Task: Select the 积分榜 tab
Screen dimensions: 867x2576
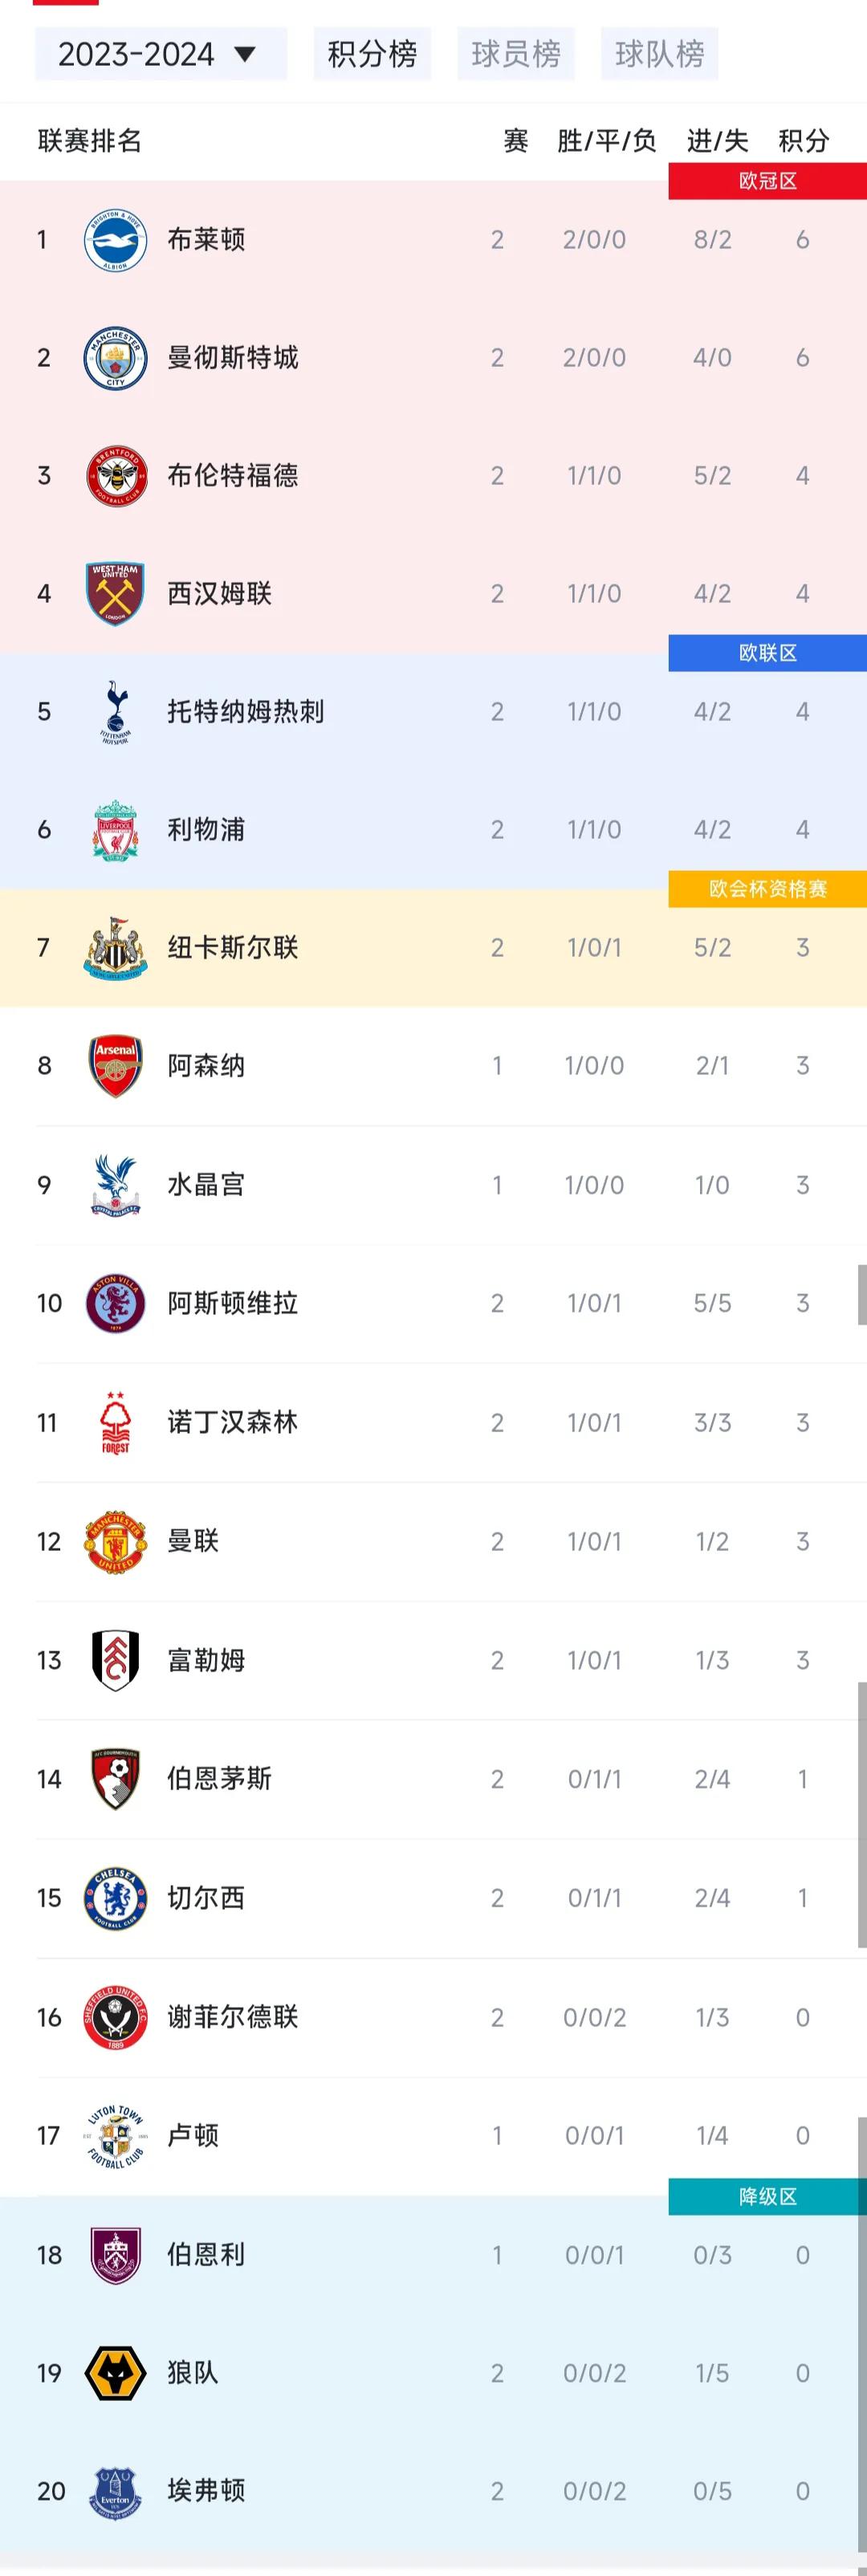Action: point(372,54)
